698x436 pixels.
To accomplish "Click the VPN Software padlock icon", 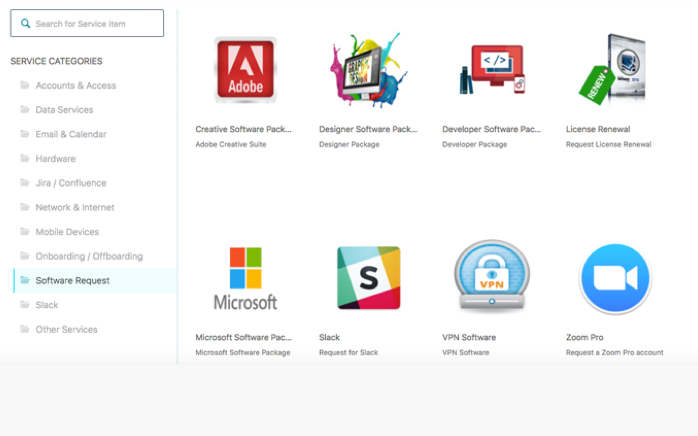I will pos(492,277).
